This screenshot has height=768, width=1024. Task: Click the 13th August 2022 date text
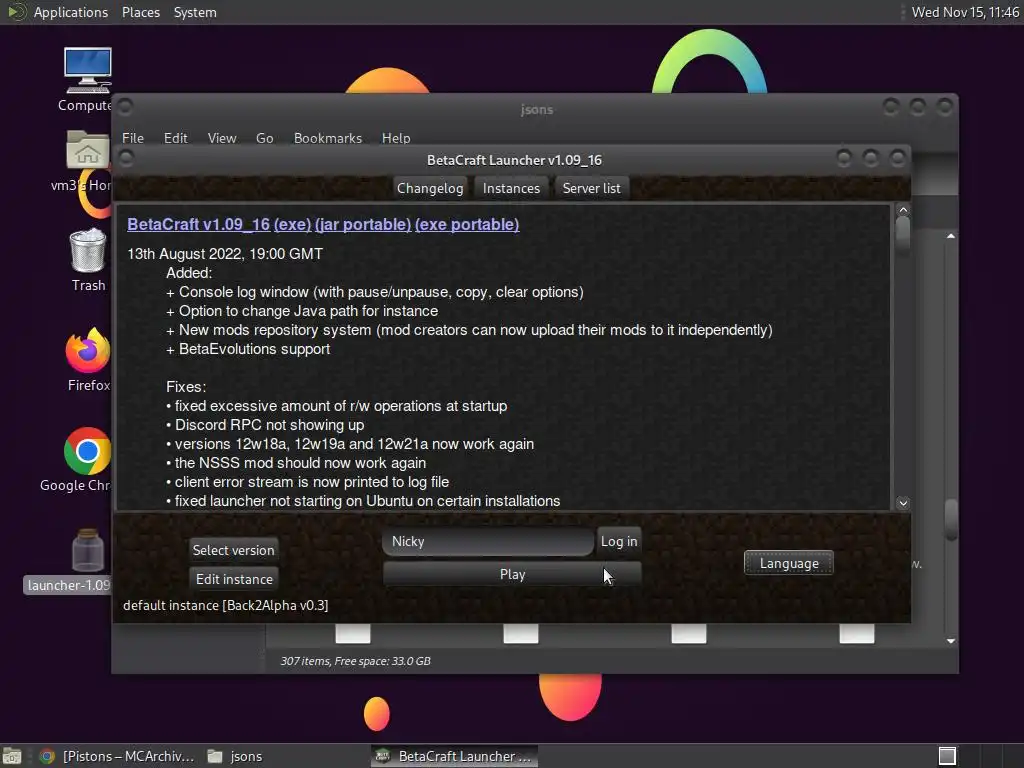click(x=225, y=254)
